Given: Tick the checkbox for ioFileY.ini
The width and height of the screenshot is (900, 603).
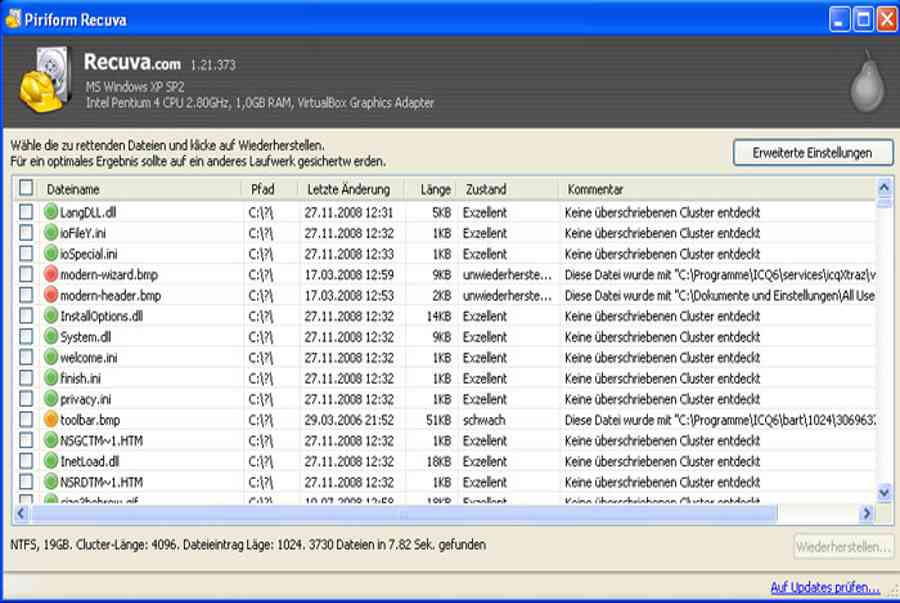Looking at the screenshot, I should [x=26, y=233].
